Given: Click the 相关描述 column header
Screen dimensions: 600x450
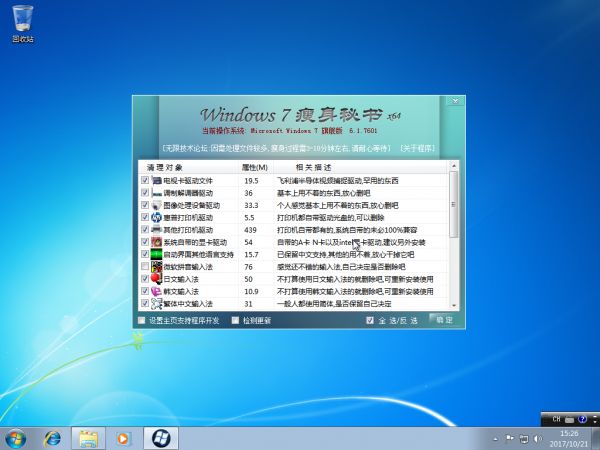Looking at the screenshot, I should (360, 167).
